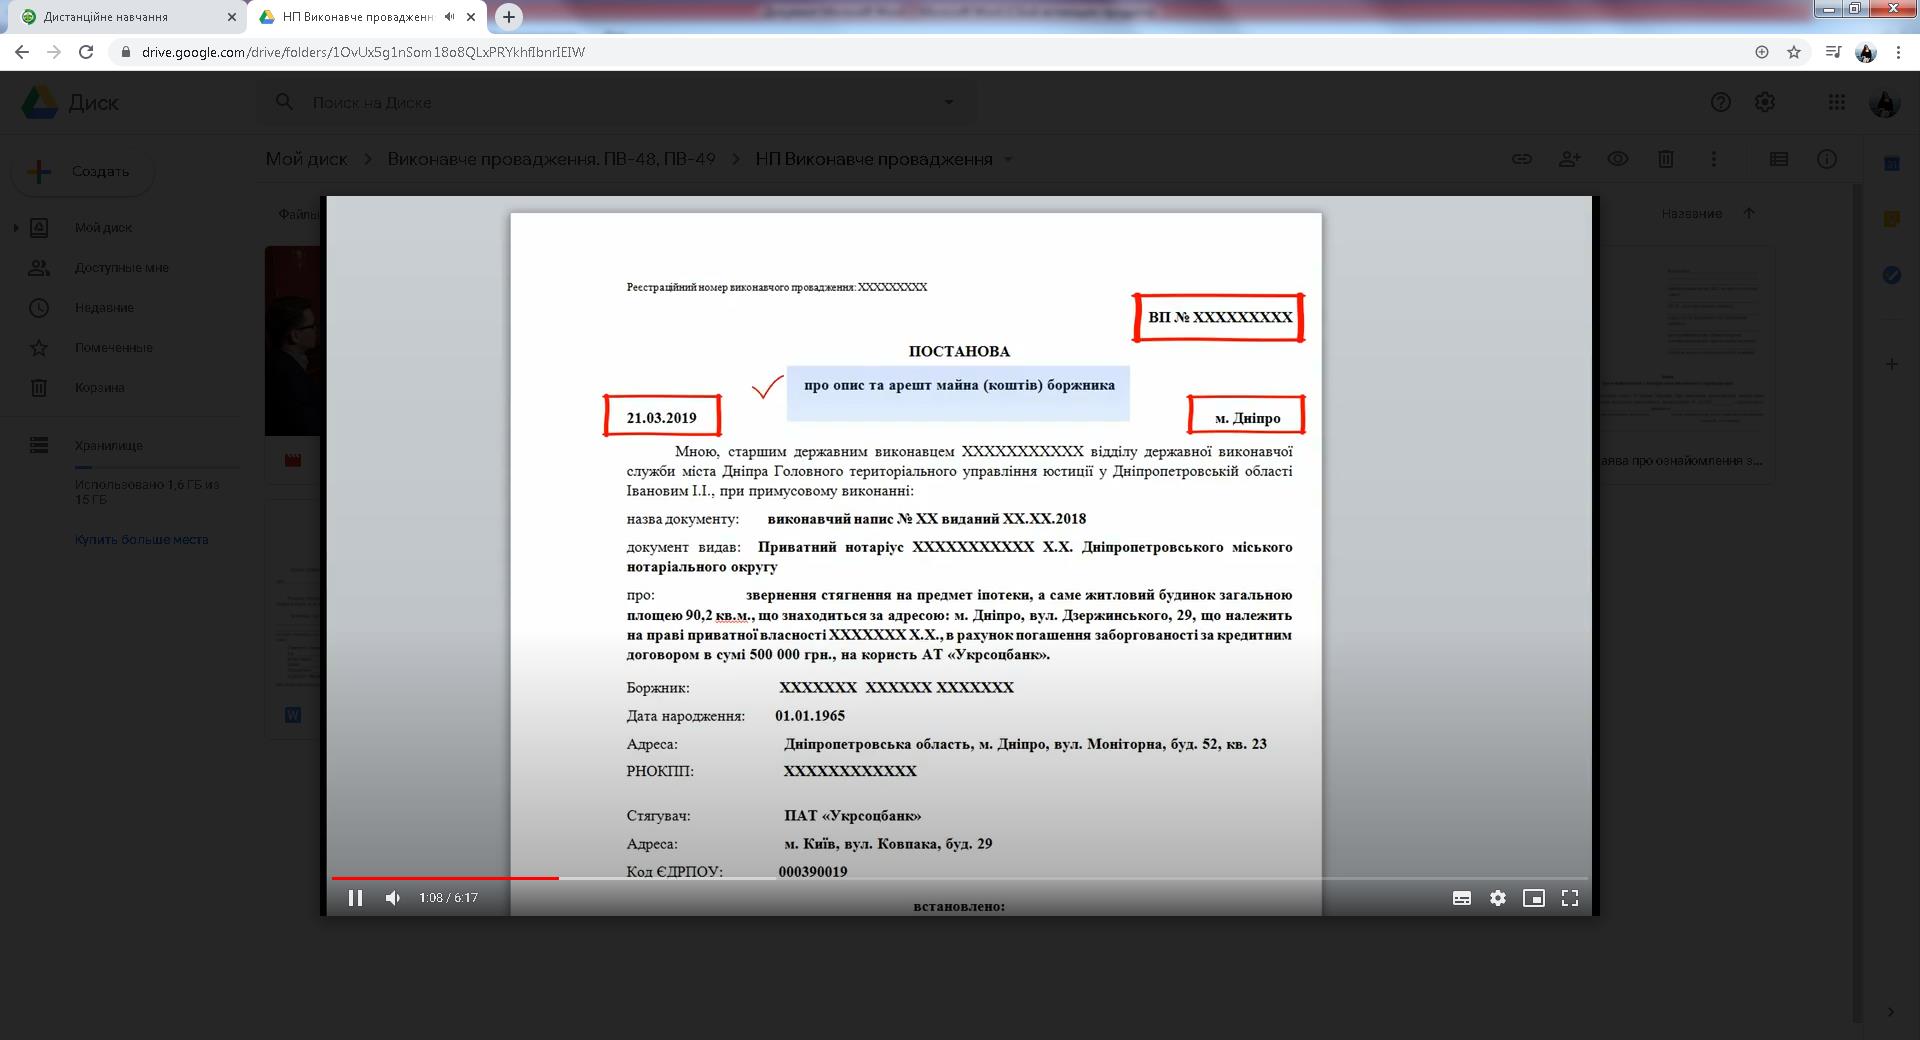Go forward in browser history
This screenshot has width=1920, height=1040.
54,52
